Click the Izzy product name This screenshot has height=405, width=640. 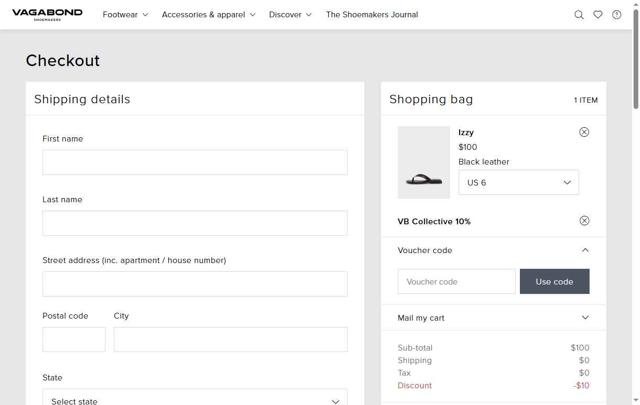tap(466, 132)
